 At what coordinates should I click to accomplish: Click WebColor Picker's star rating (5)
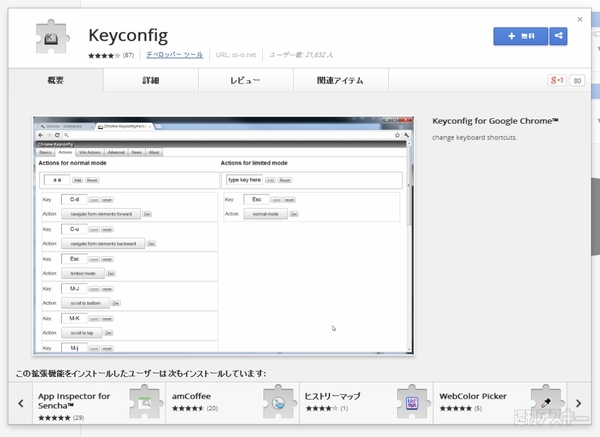[455, 408]
